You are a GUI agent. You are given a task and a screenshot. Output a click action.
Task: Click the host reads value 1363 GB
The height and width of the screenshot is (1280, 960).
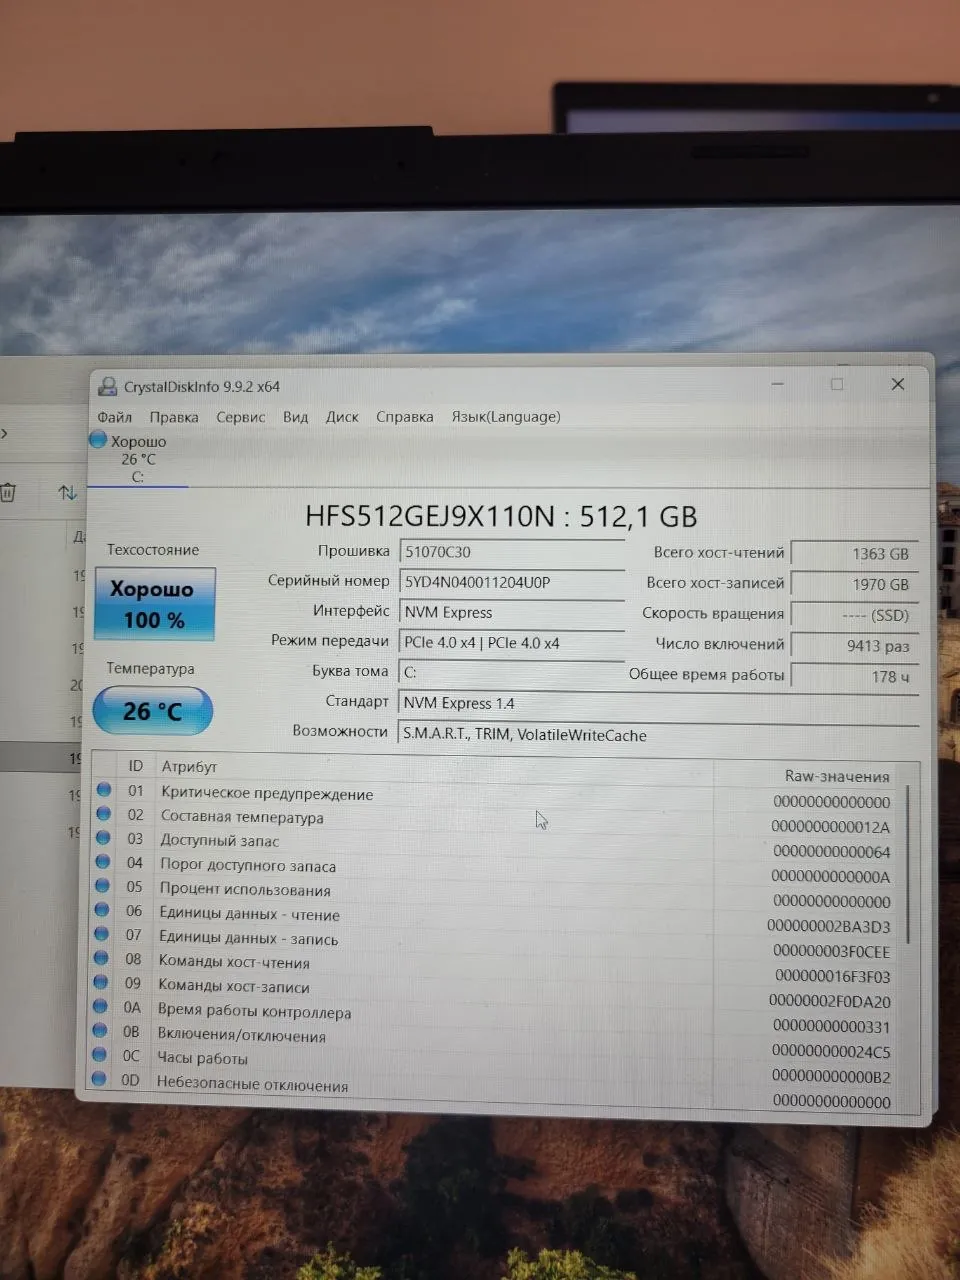pyautogui.click(x=854, y=553)
